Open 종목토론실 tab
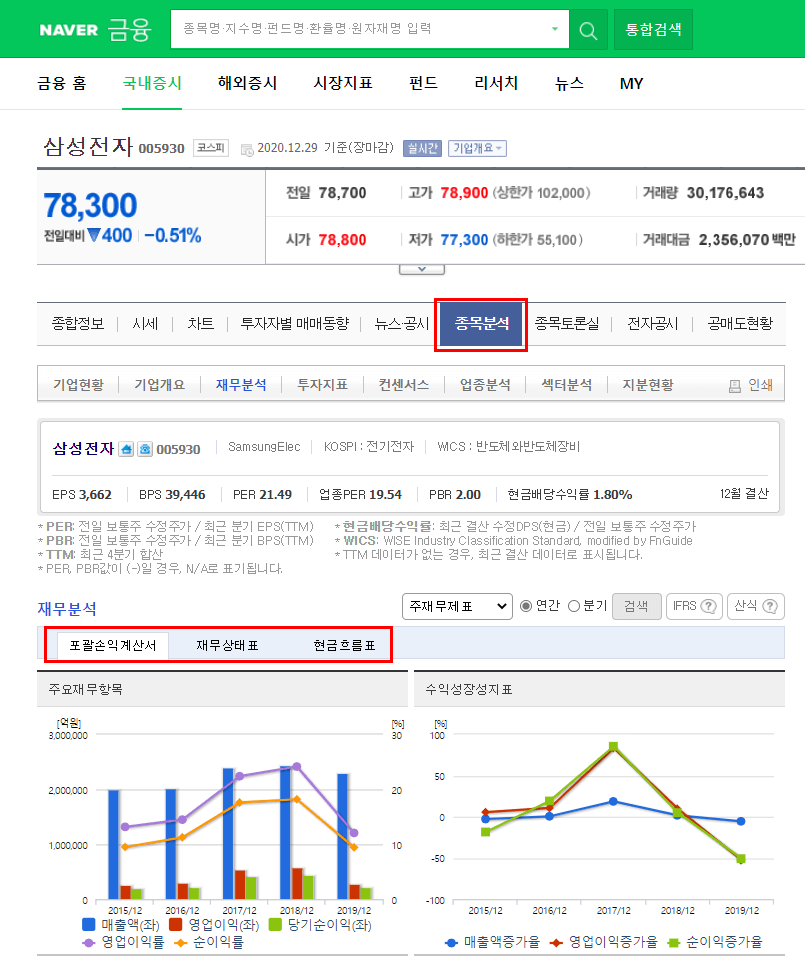This screenshot has height=963, width=805. click(567, 324)
